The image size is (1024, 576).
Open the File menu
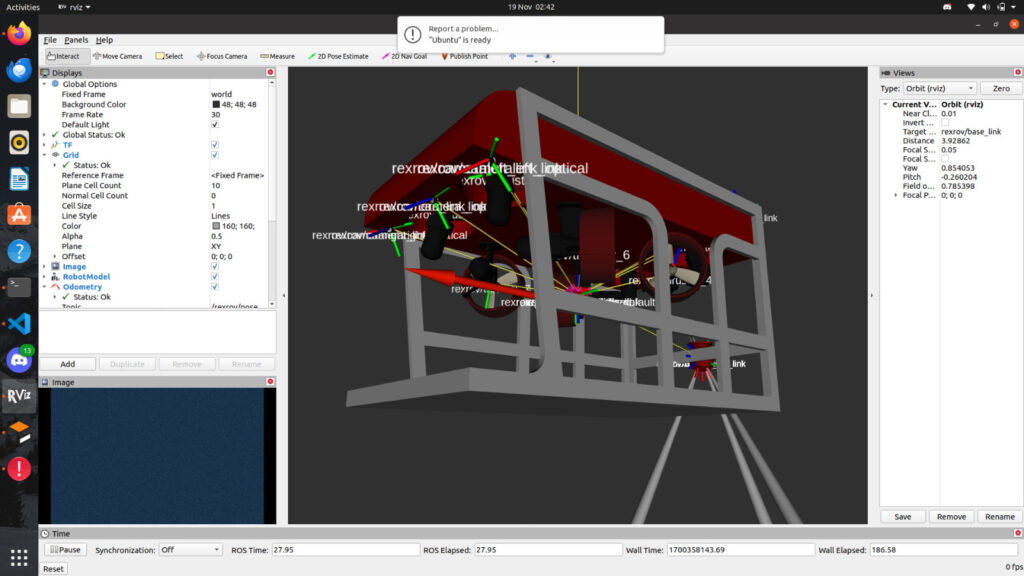click(50, 40)
